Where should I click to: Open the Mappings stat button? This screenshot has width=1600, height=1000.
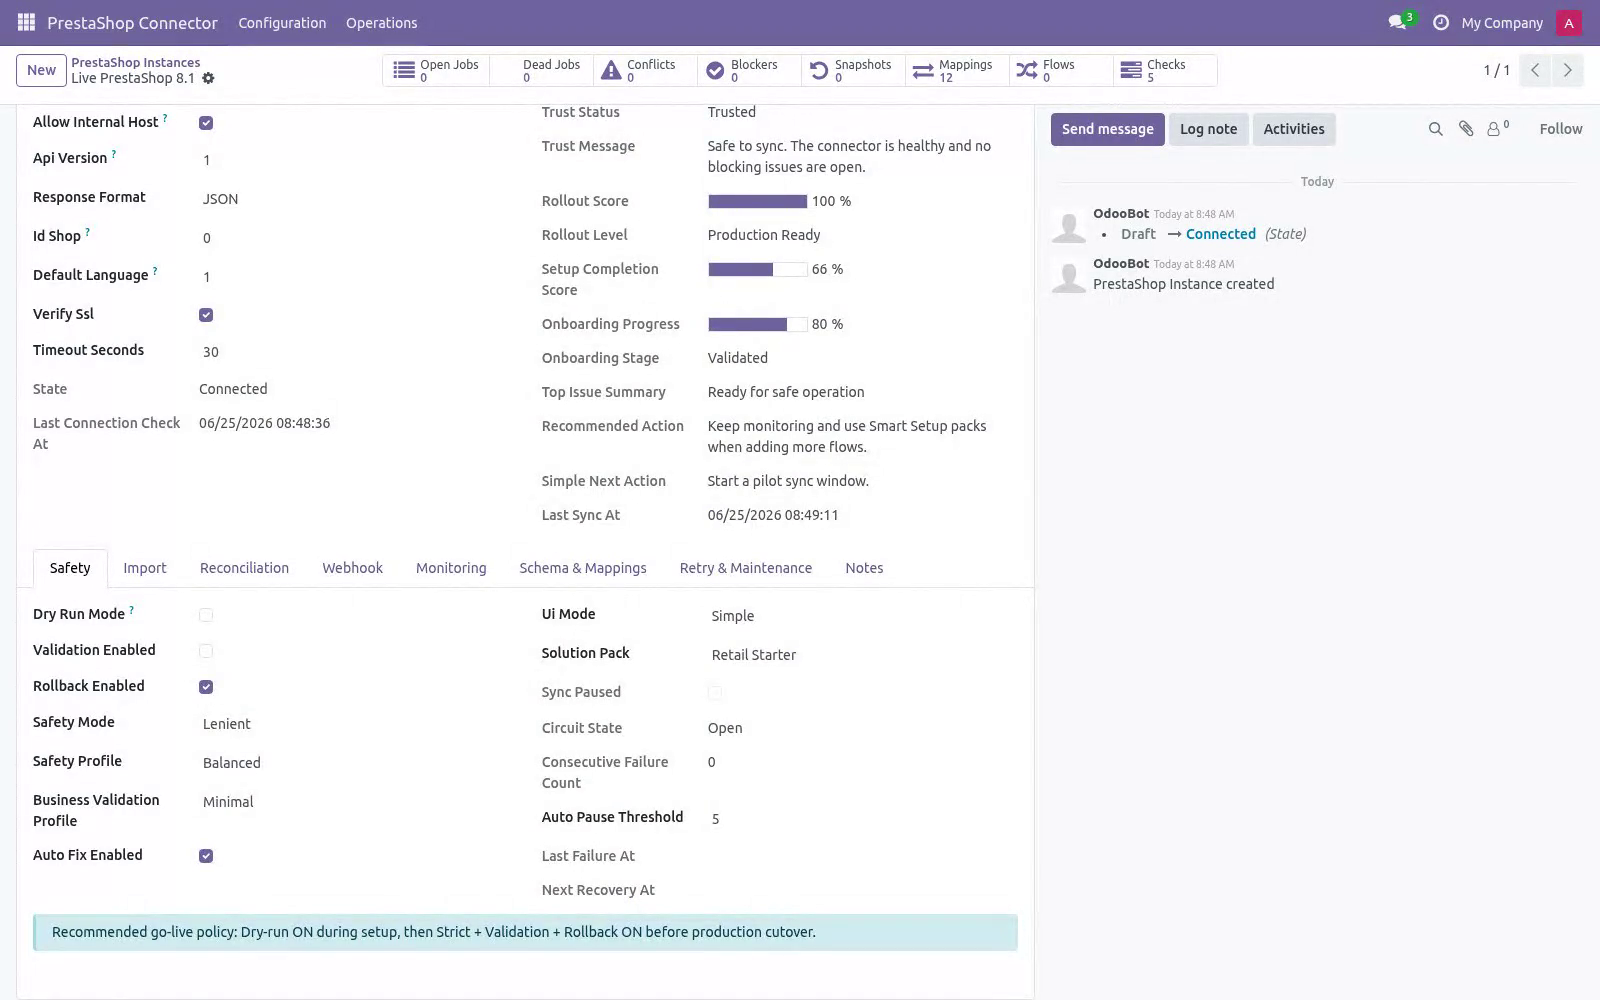(x=956, y=71)
